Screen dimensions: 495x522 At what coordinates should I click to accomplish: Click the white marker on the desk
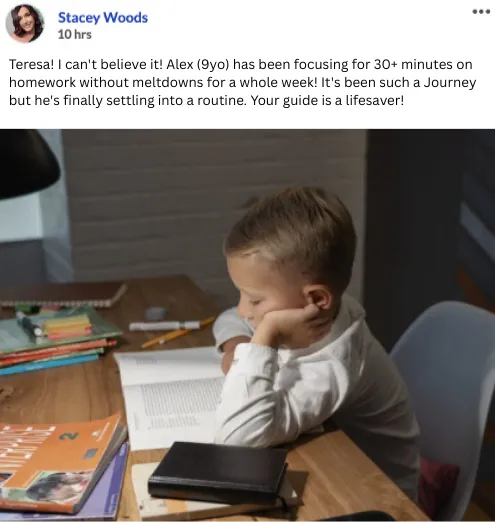pos(164,325)
